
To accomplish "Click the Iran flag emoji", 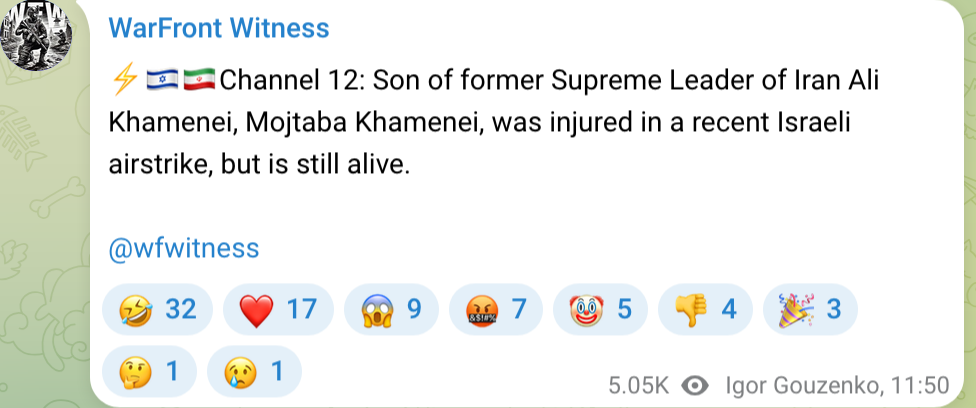I will pyautogui.click(x=199, y=78).
